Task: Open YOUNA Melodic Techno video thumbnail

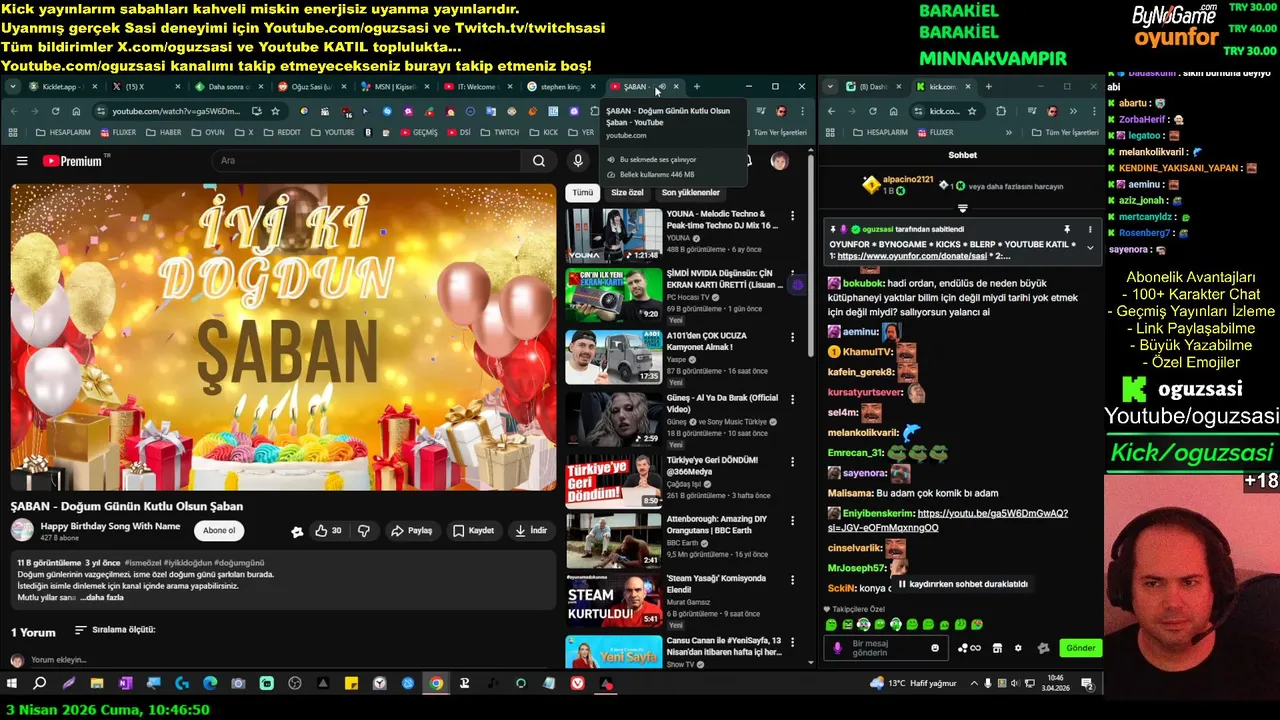Action: tap(614, 235)
